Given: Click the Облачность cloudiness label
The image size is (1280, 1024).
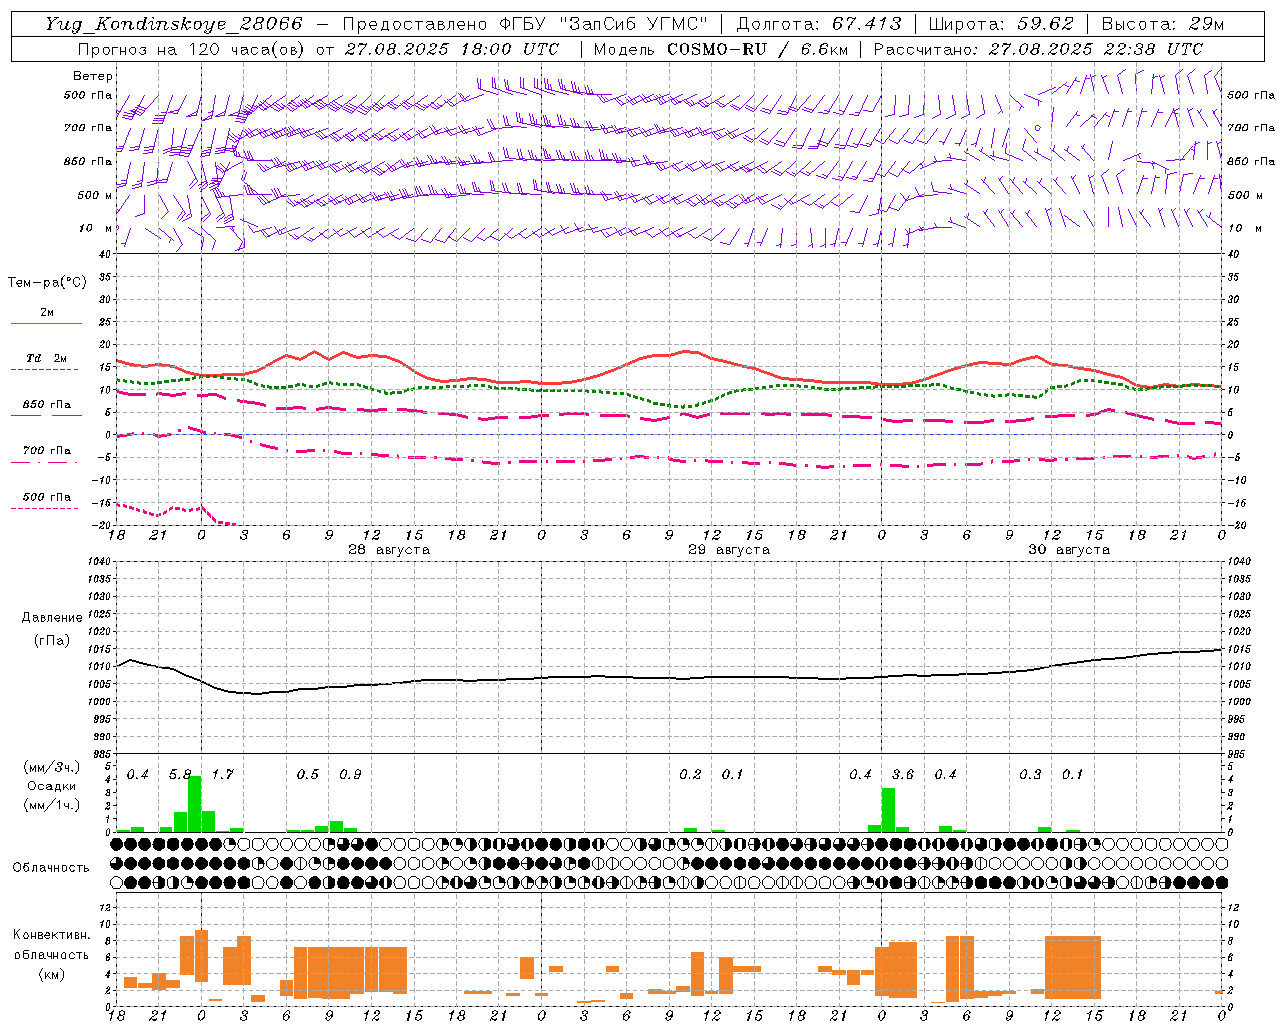Looking at the screenshot, I should [51, 868].
